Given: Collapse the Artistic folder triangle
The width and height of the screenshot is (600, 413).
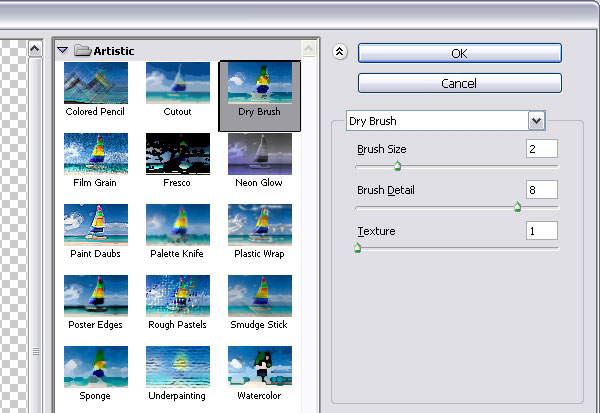Looking at the screenshot, I should pos(63,50).
